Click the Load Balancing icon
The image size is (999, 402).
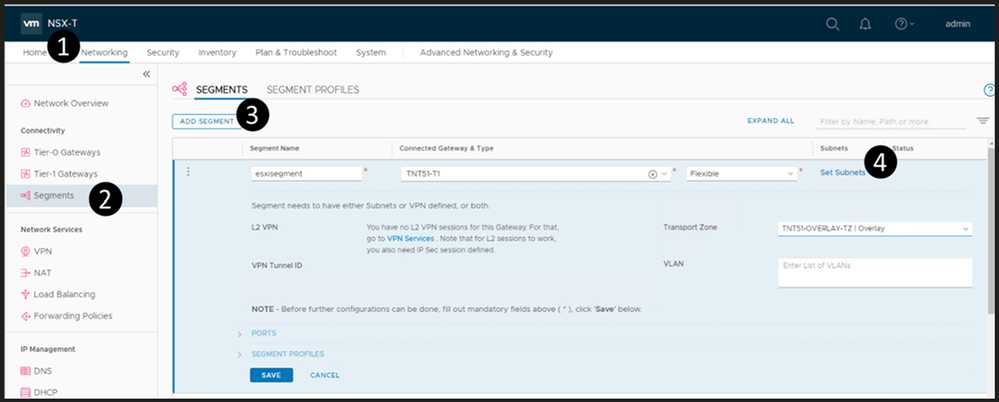[x=25, y=294]
